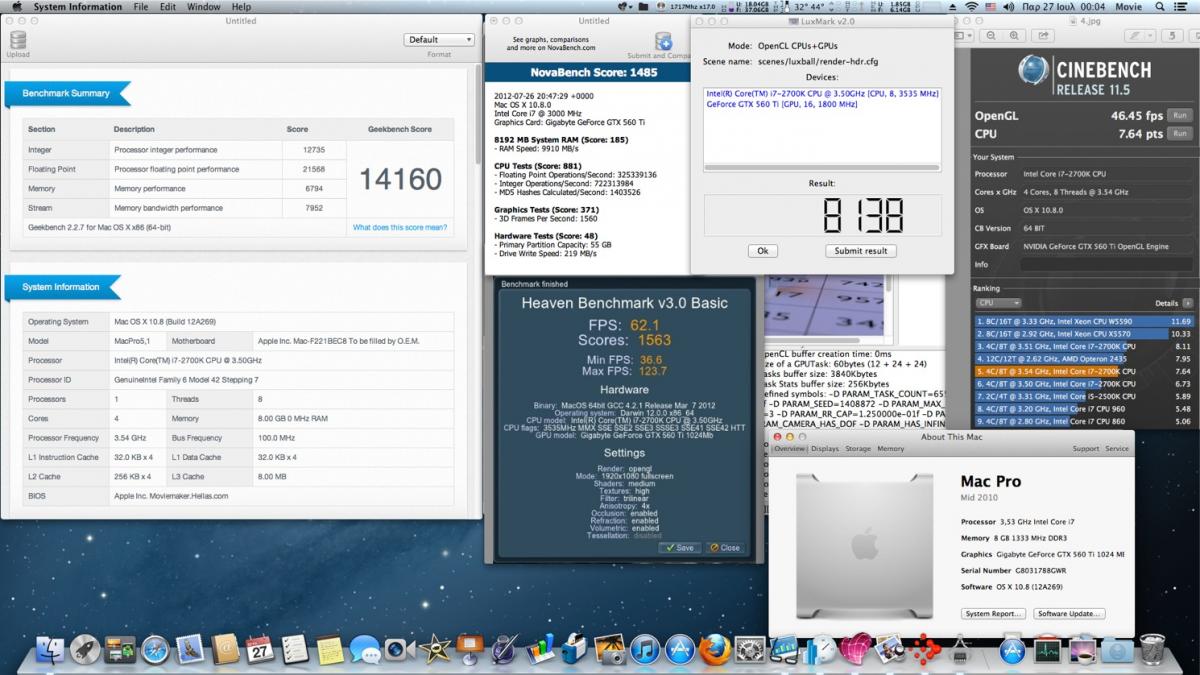1200x675 pixels.
Task: Click Save in Heaven Benchmark results
Action: pyautogui.click(x=680, y=548)
